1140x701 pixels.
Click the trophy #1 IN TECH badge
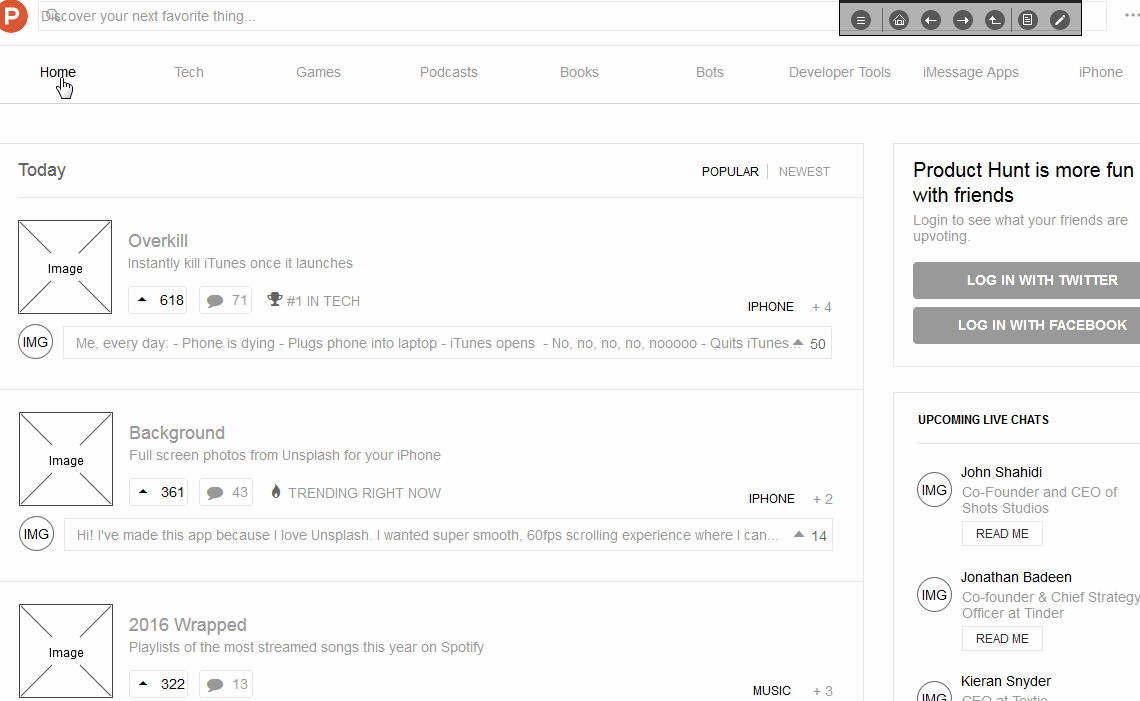pos(313,300)
